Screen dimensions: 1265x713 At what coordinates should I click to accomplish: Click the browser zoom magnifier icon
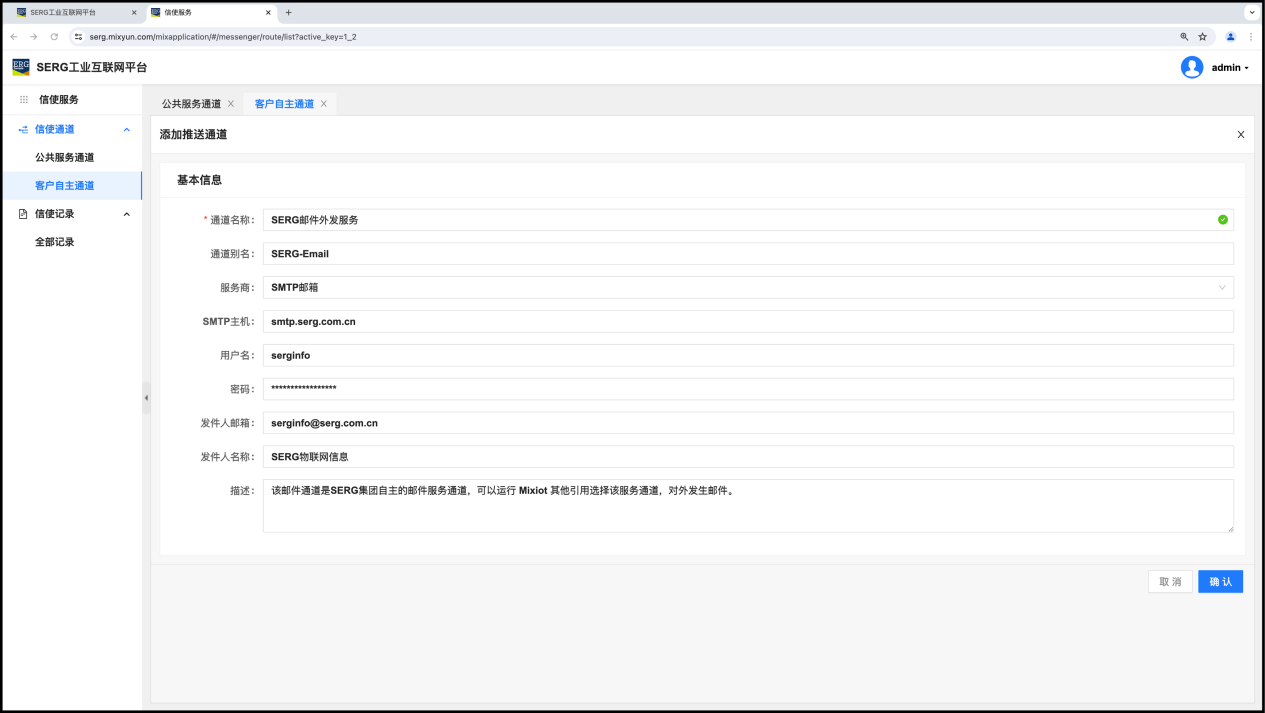click(x=1184, y=36)
